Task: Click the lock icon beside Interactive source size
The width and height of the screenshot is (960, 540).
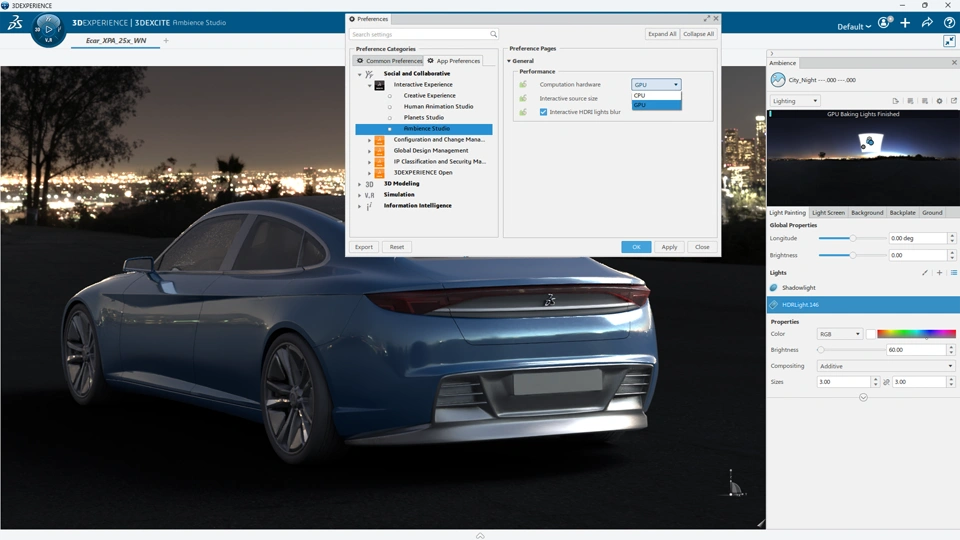Action: pyautogui.click(x=523, y=98)
